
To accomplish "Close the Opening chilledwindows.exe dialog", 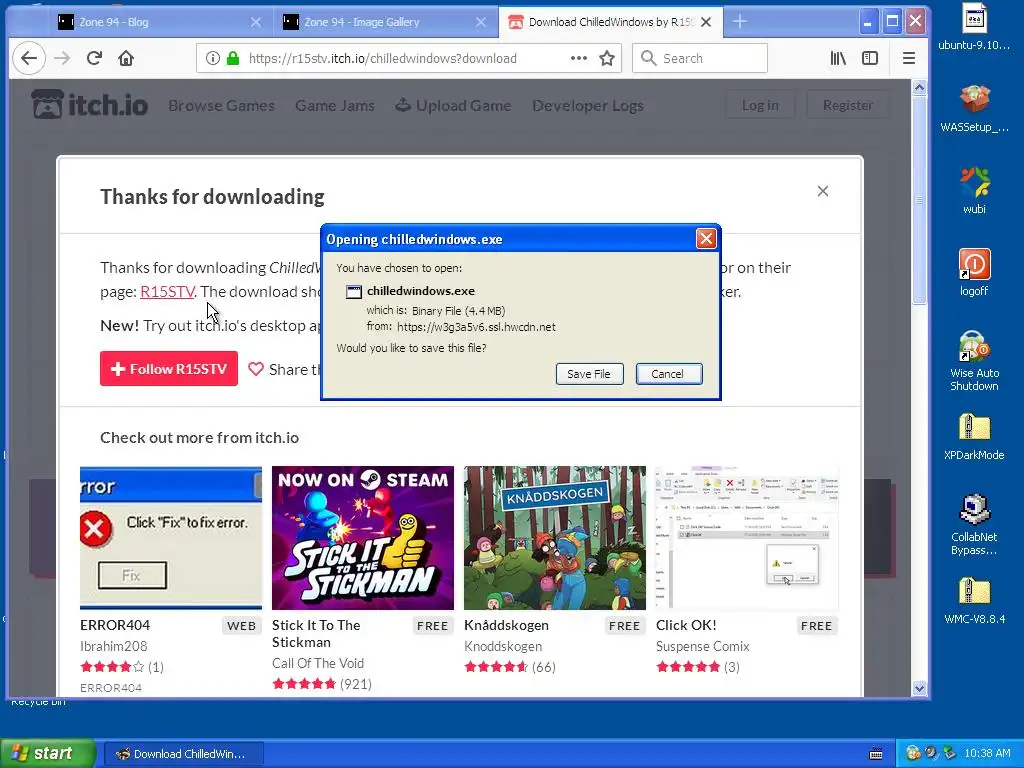I will (706, 239).
